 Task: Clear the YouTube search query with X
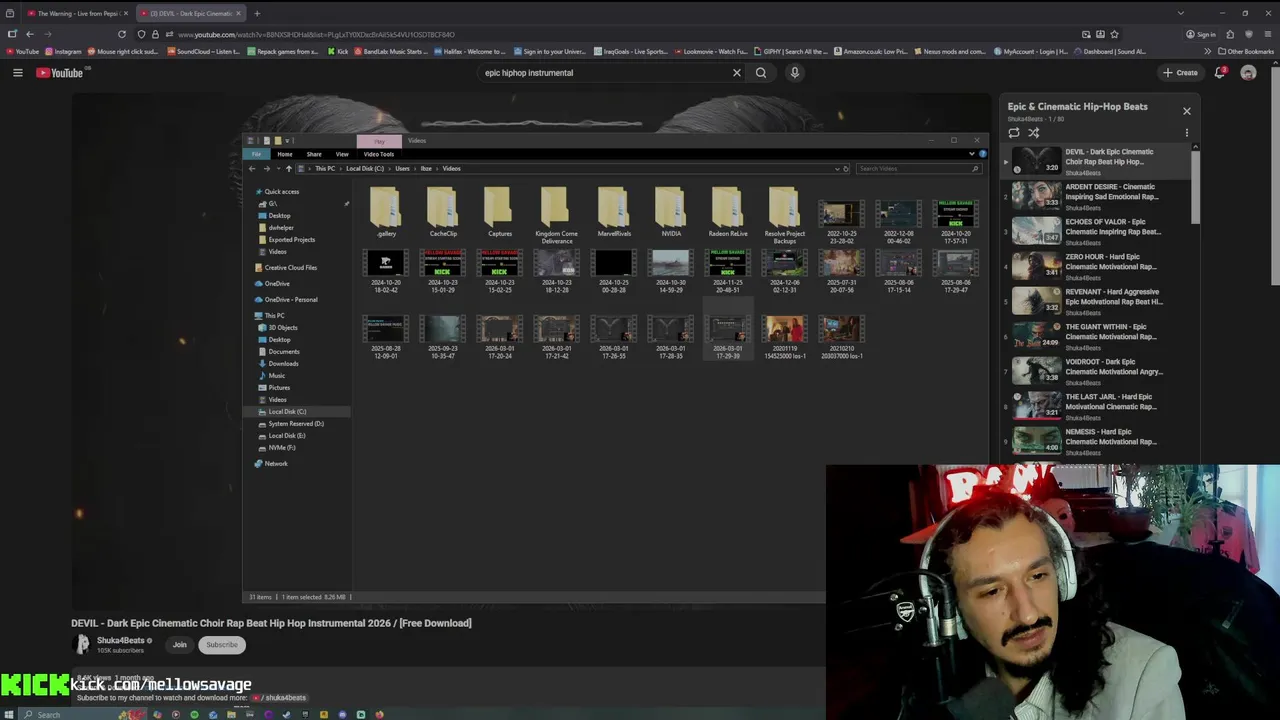click(x=737, y=72)
